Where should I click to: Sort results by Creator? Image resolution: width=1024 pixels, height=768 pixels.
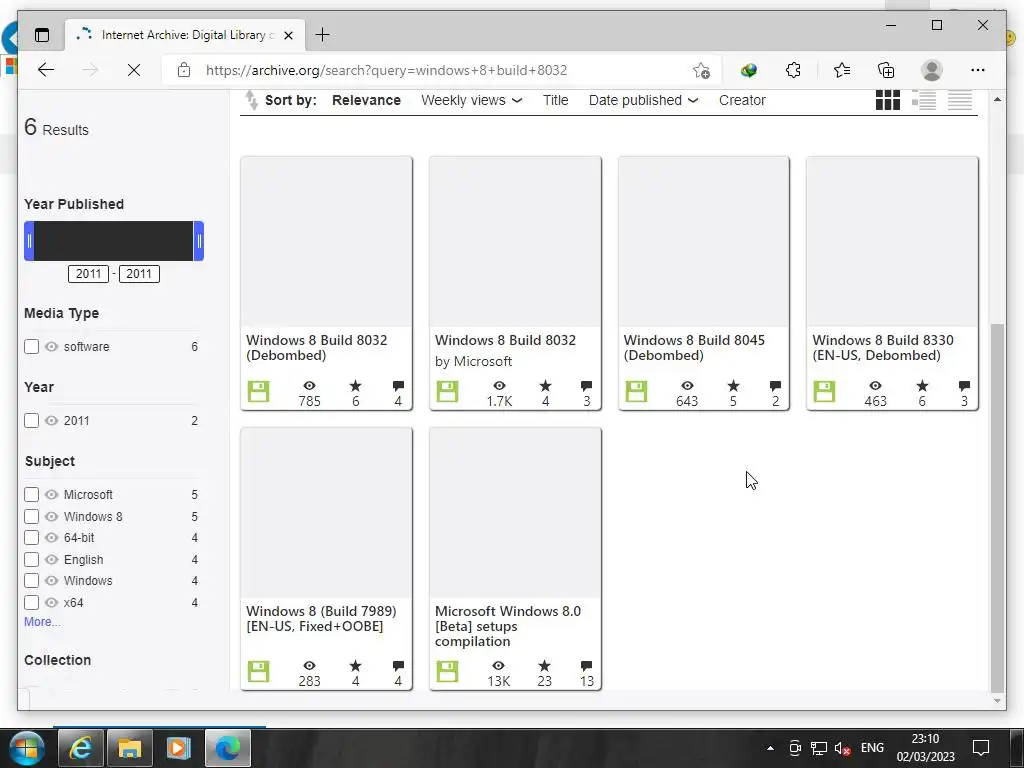(742, 100)
